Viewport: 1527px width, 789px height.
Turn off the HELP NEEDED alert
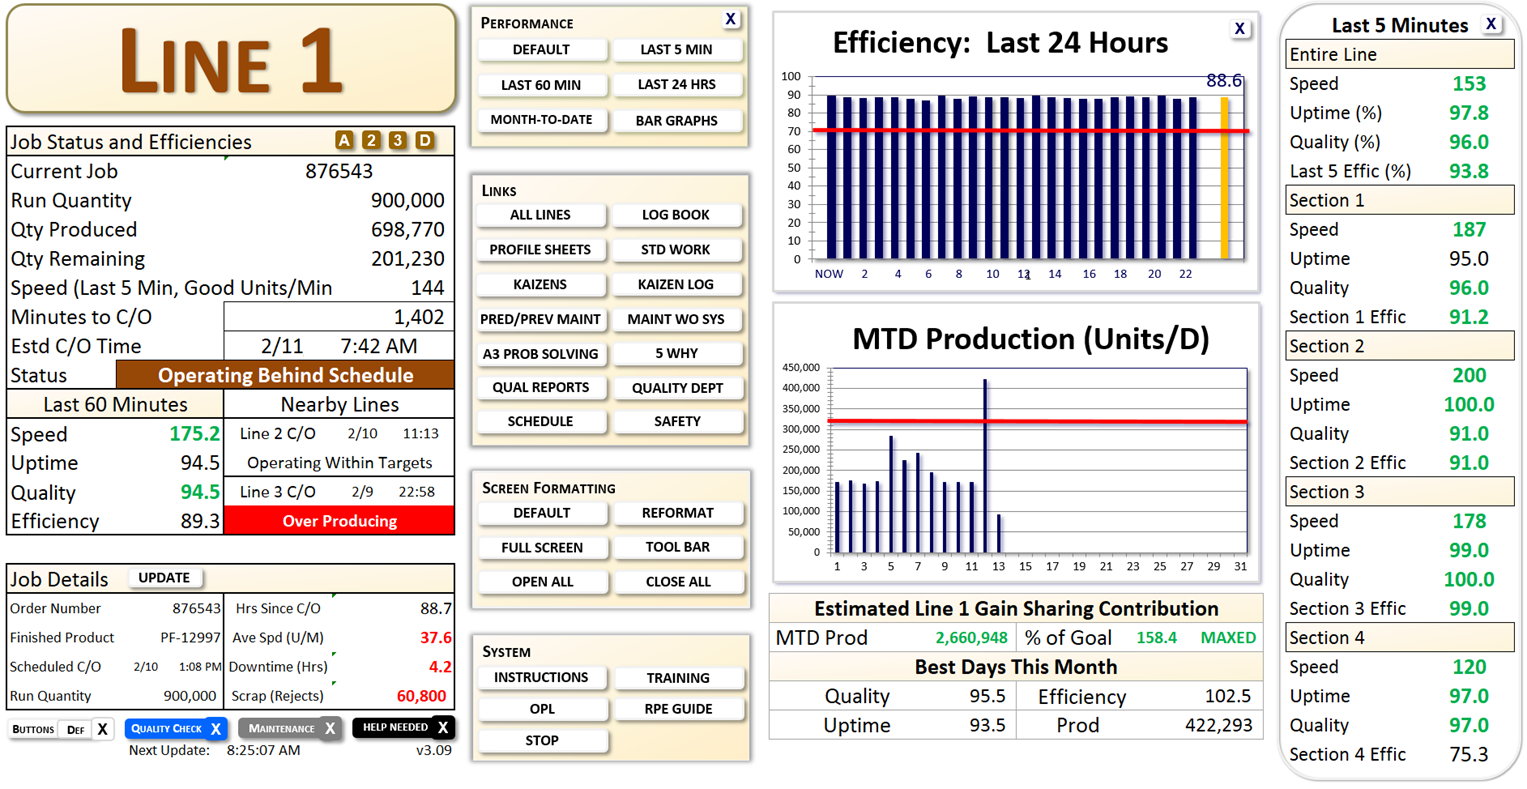click(442, 729)
